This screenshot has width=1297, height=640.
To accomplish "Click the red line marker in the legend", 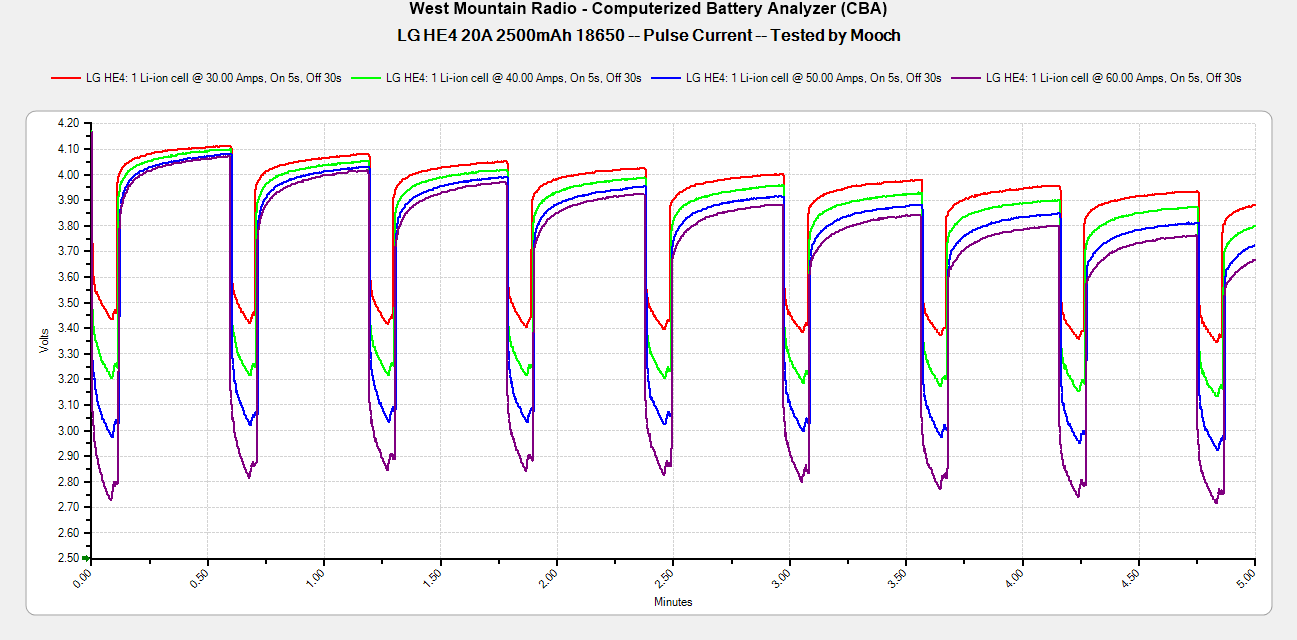I will pos(65,77).
